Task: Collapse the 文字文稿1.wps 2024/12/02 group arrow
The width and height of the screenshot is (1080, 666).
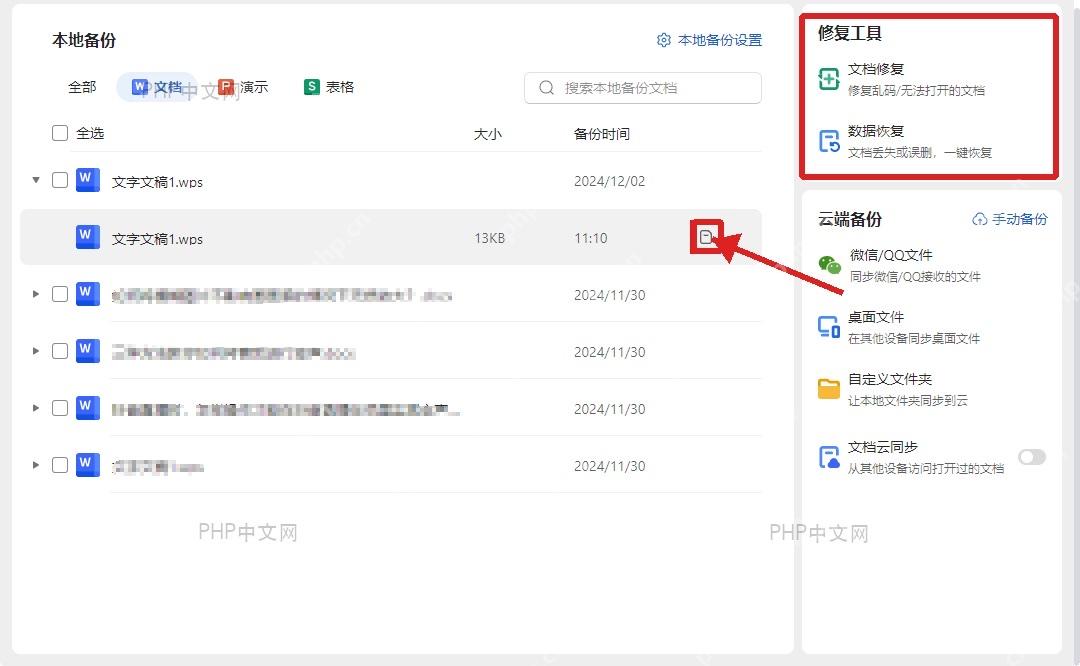Action: [36, 180]
